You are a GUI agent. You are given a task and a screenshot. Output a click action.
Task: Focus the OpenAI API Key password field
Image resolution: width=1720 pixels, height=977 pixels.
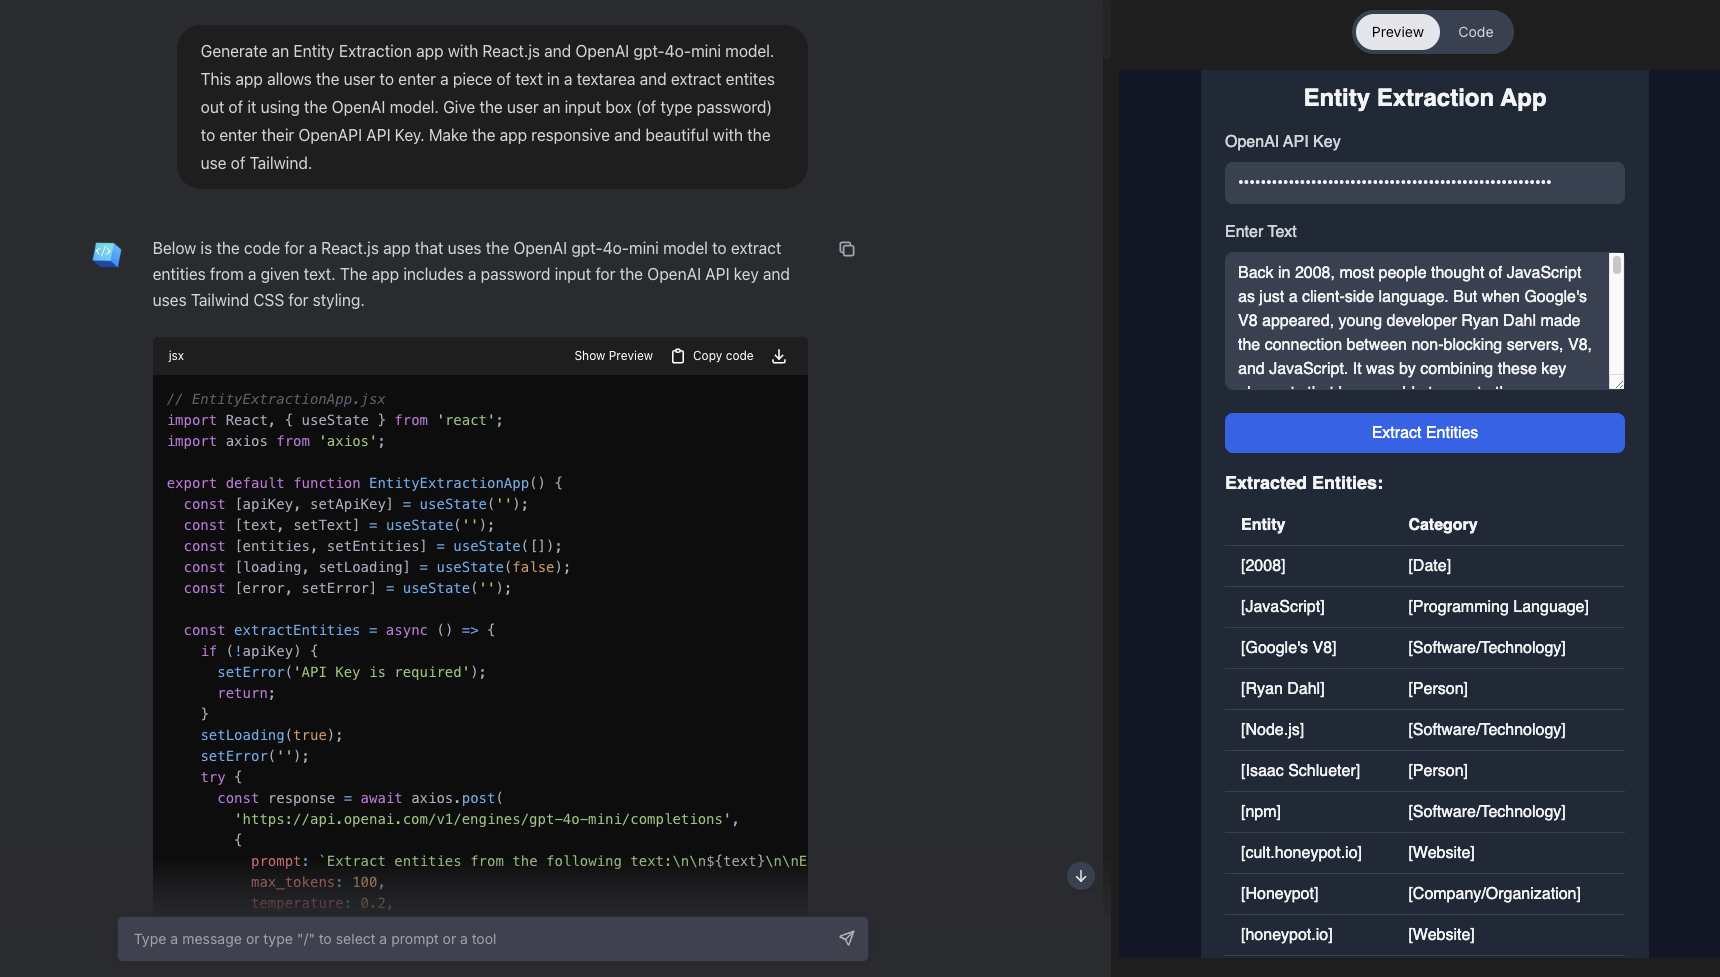(1424, 183)
